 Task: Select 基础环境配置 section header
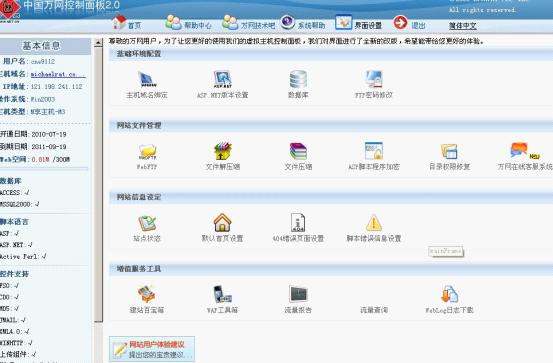click(139, 54)
